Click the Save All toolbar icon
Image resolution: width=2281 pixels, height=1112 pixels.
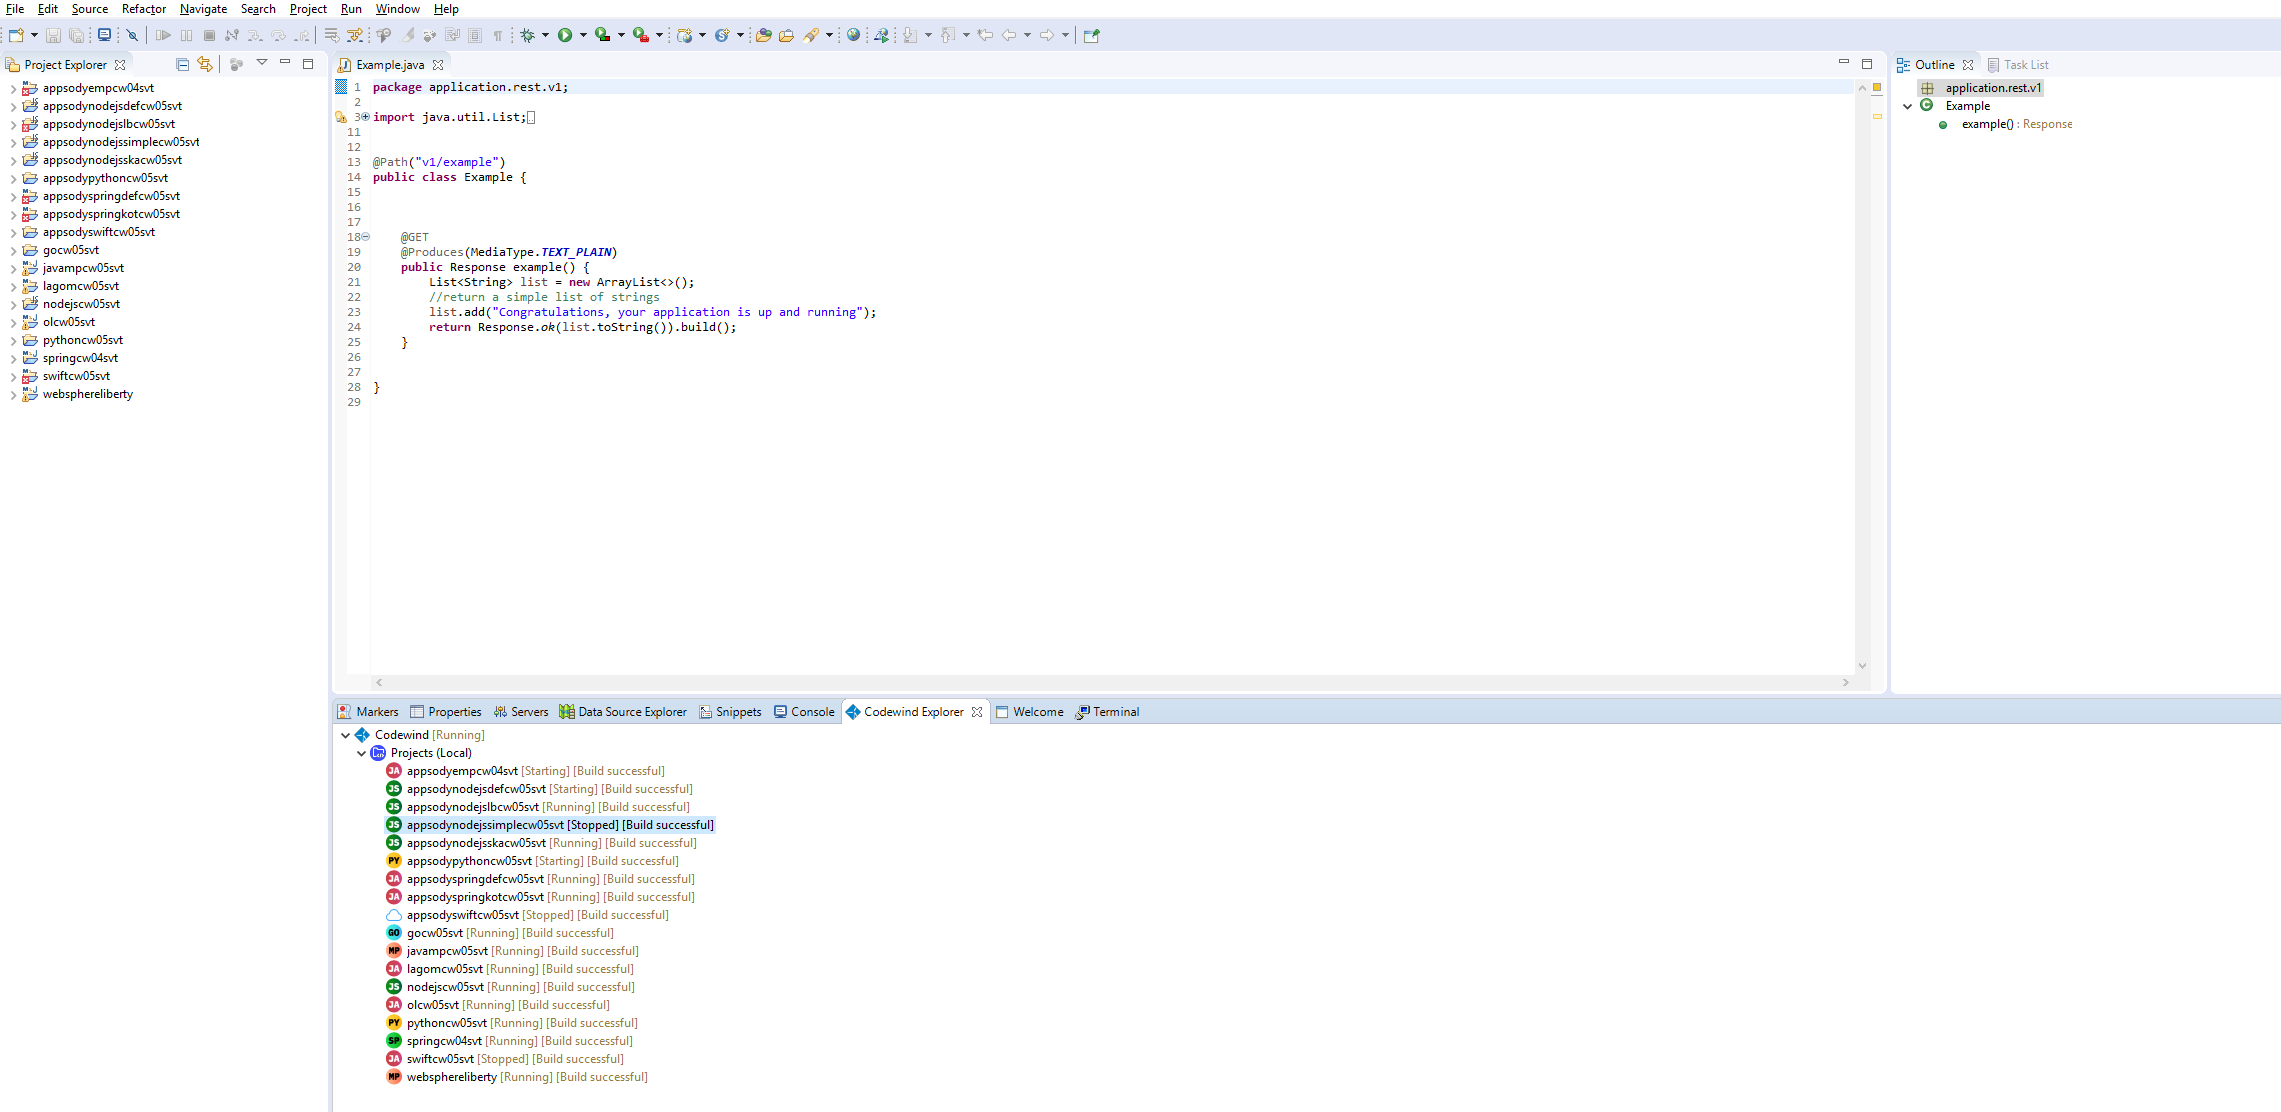tap(75, 35)
